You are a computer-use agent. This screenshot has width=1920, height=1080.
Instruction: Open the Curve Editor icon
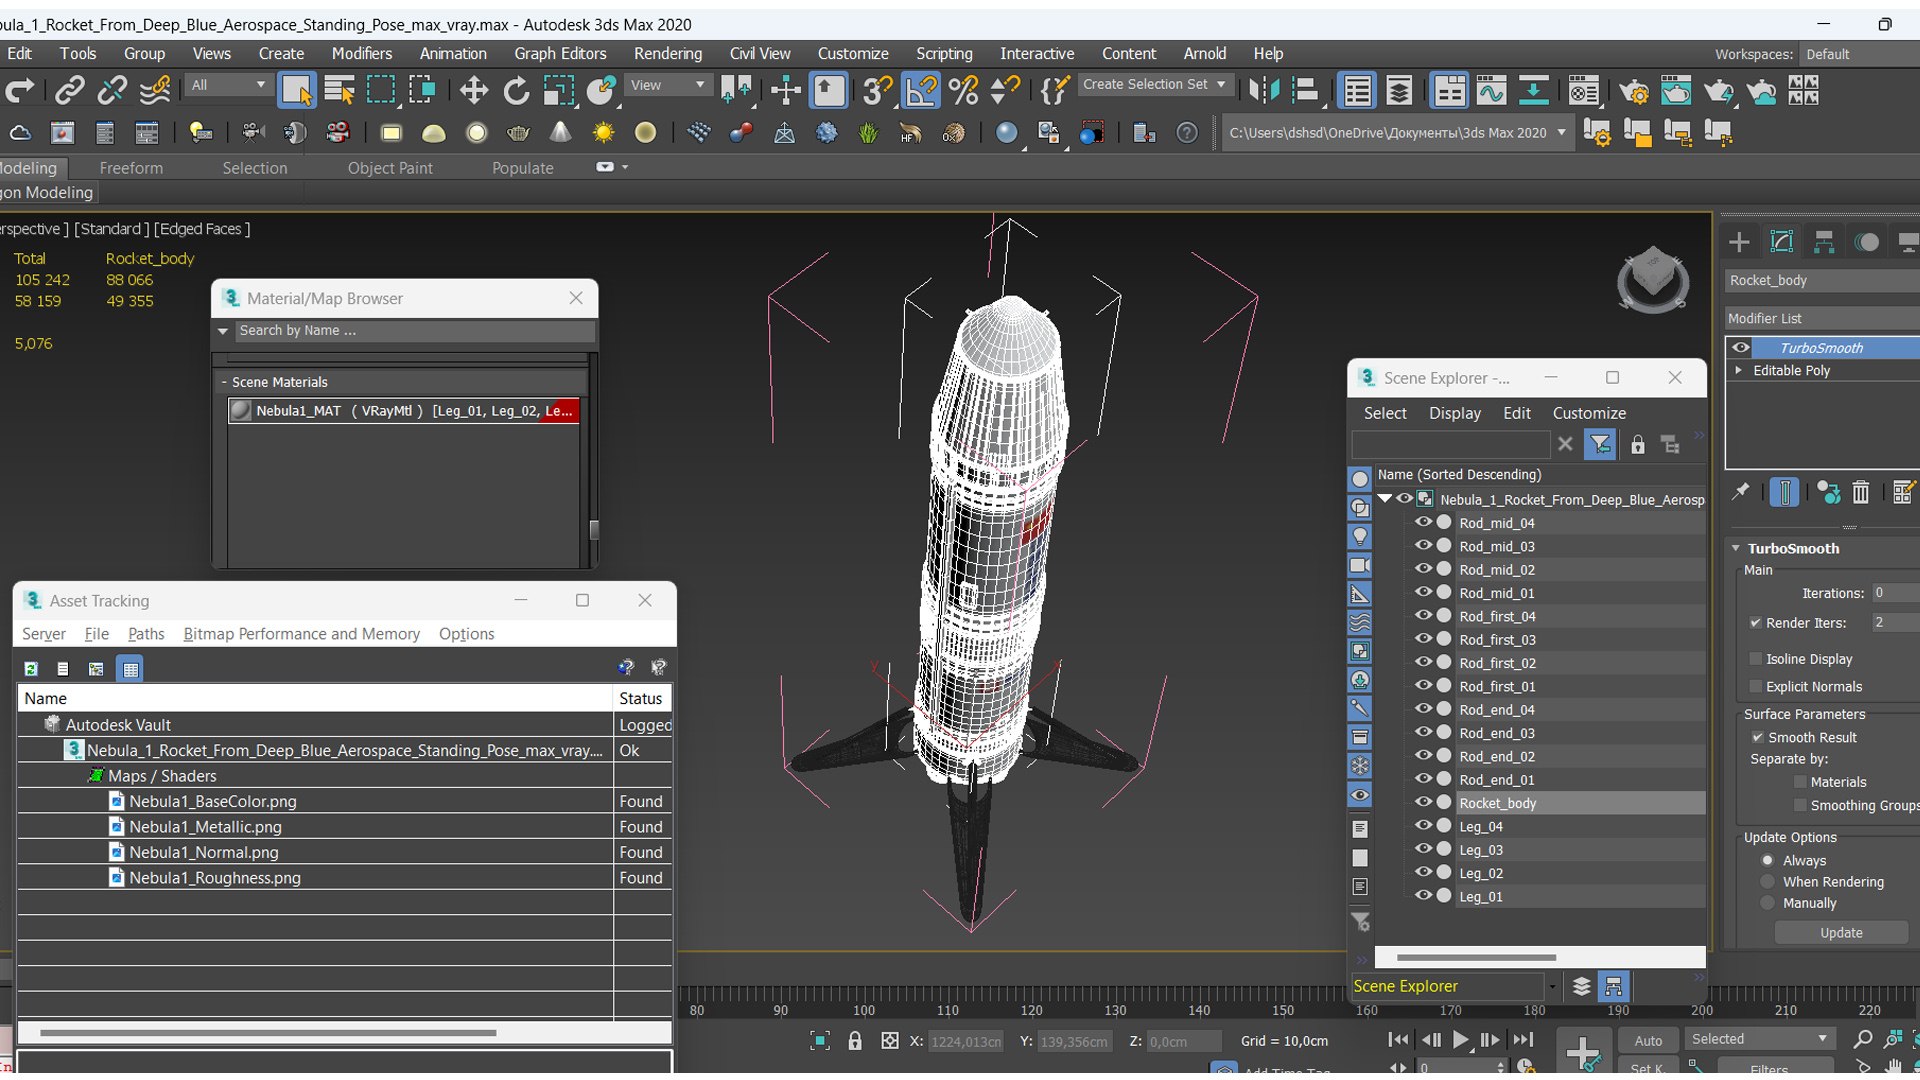1491,91
